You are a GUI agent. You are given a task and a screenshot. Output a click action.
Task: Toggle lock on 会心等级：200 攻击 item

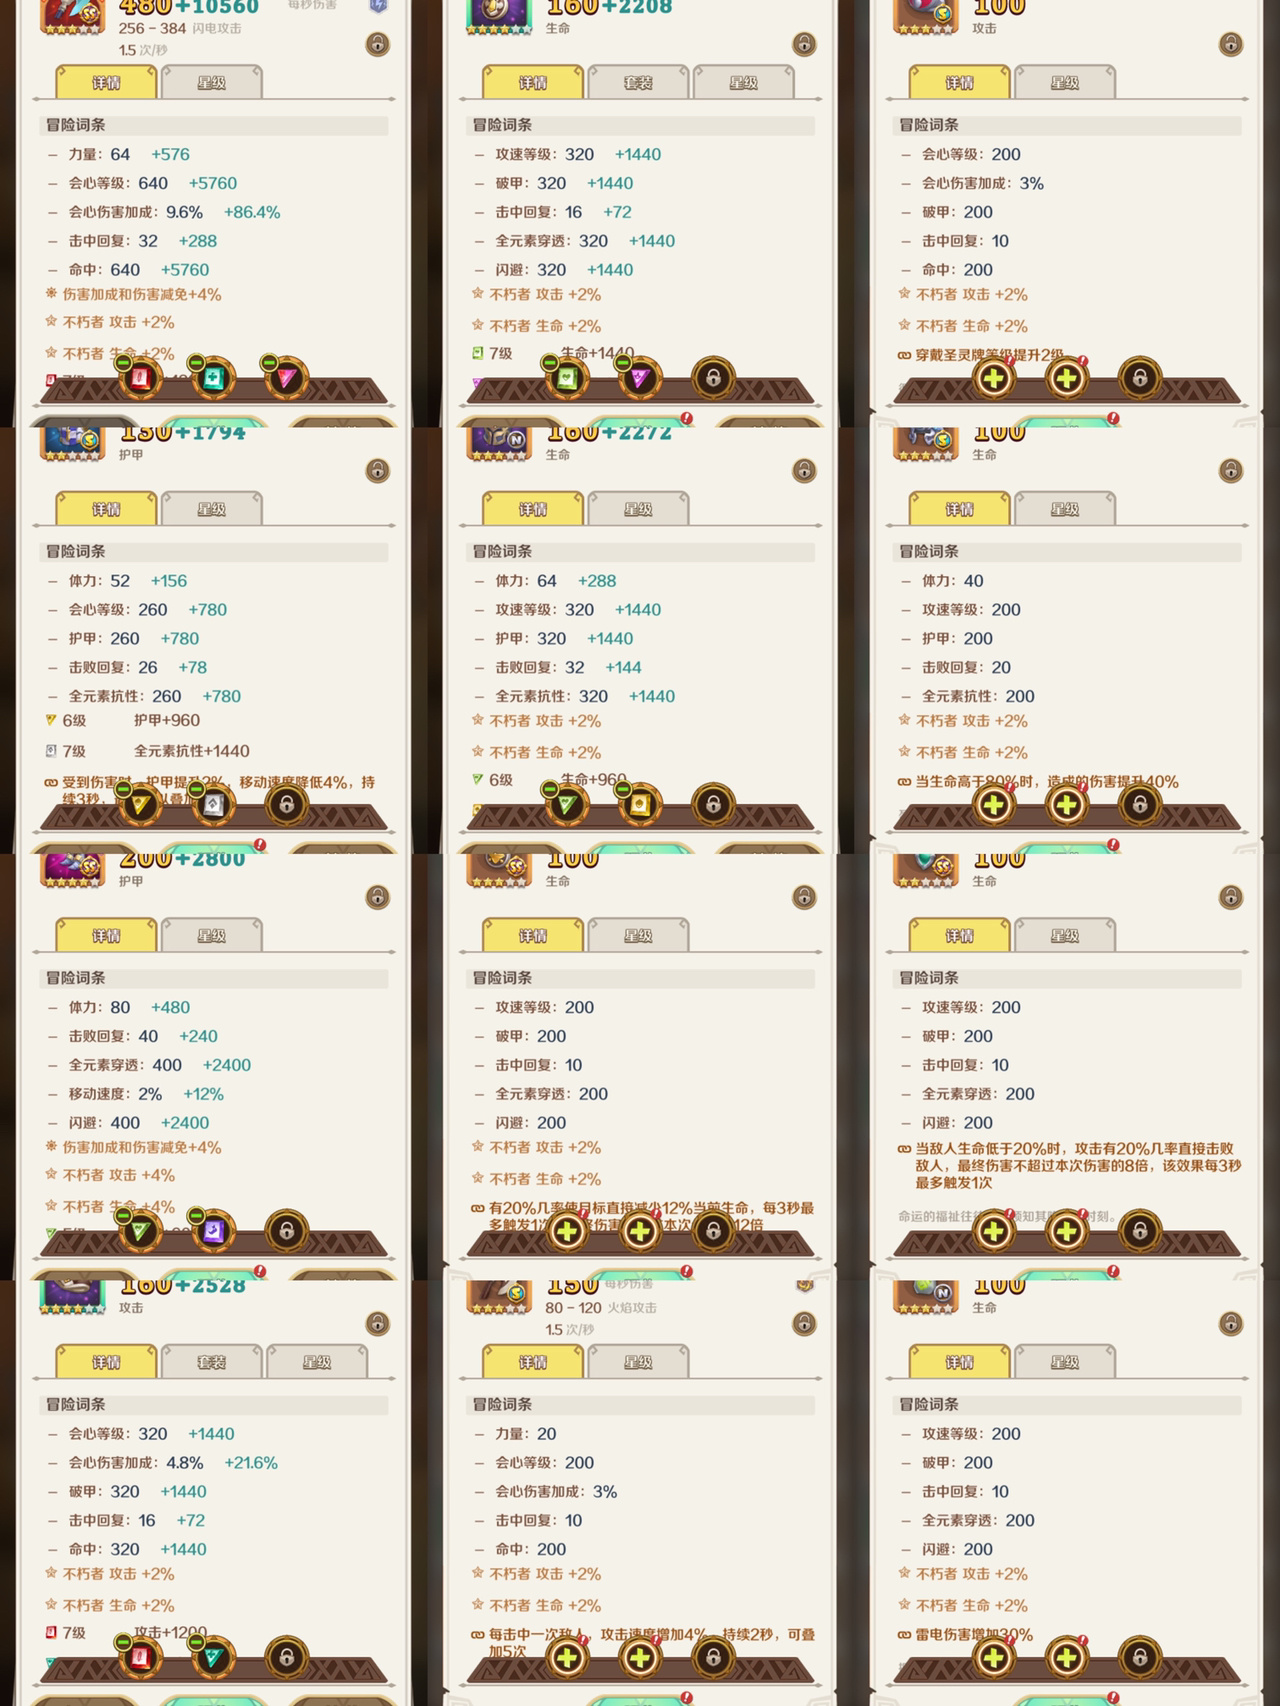point(1231,44)
